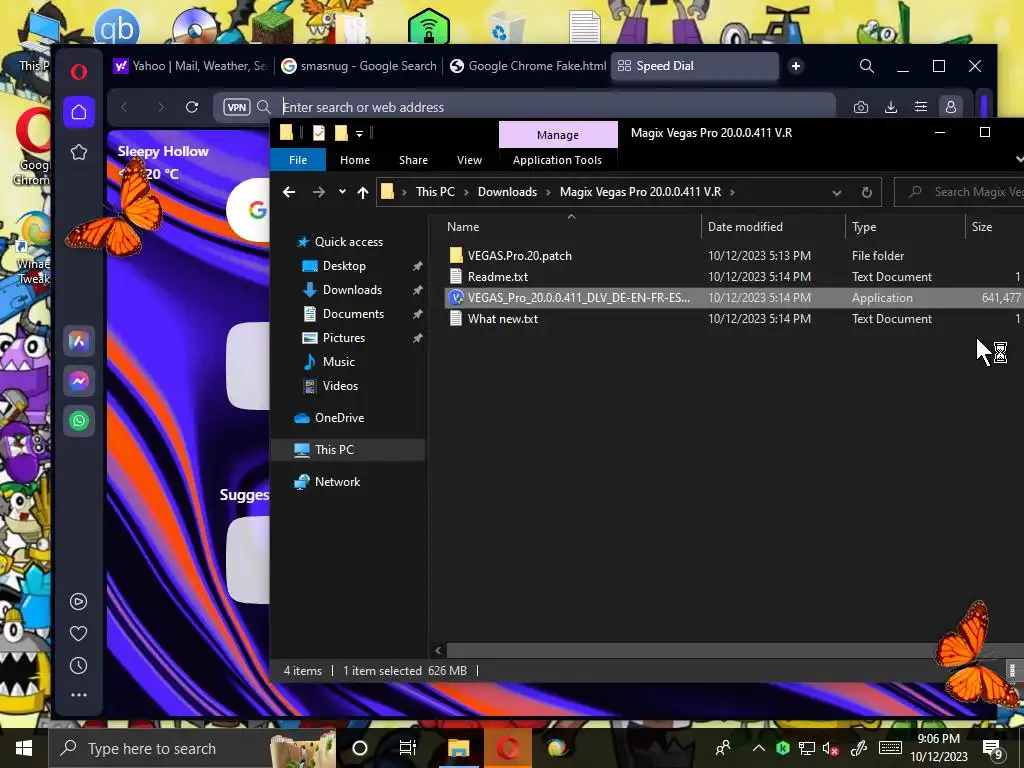Open Aria AI icon in Opera sidebar
Viewport: 1024px width, 768px height.
pos(79,341)
